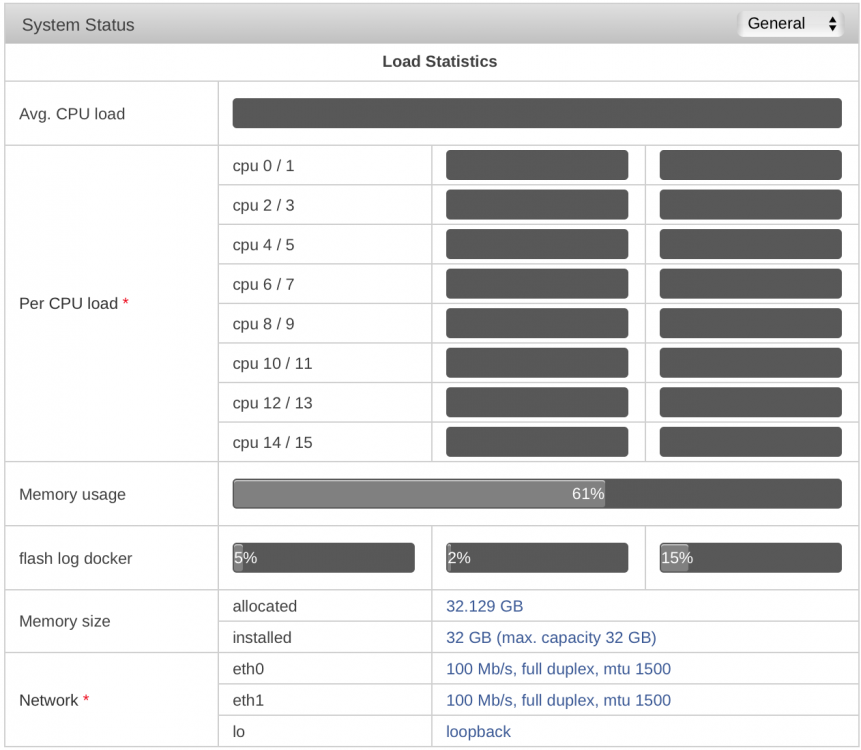Click the cpu 6 / 7 label
This screenshot has width=861, height=750.
[x=263, y=284]
